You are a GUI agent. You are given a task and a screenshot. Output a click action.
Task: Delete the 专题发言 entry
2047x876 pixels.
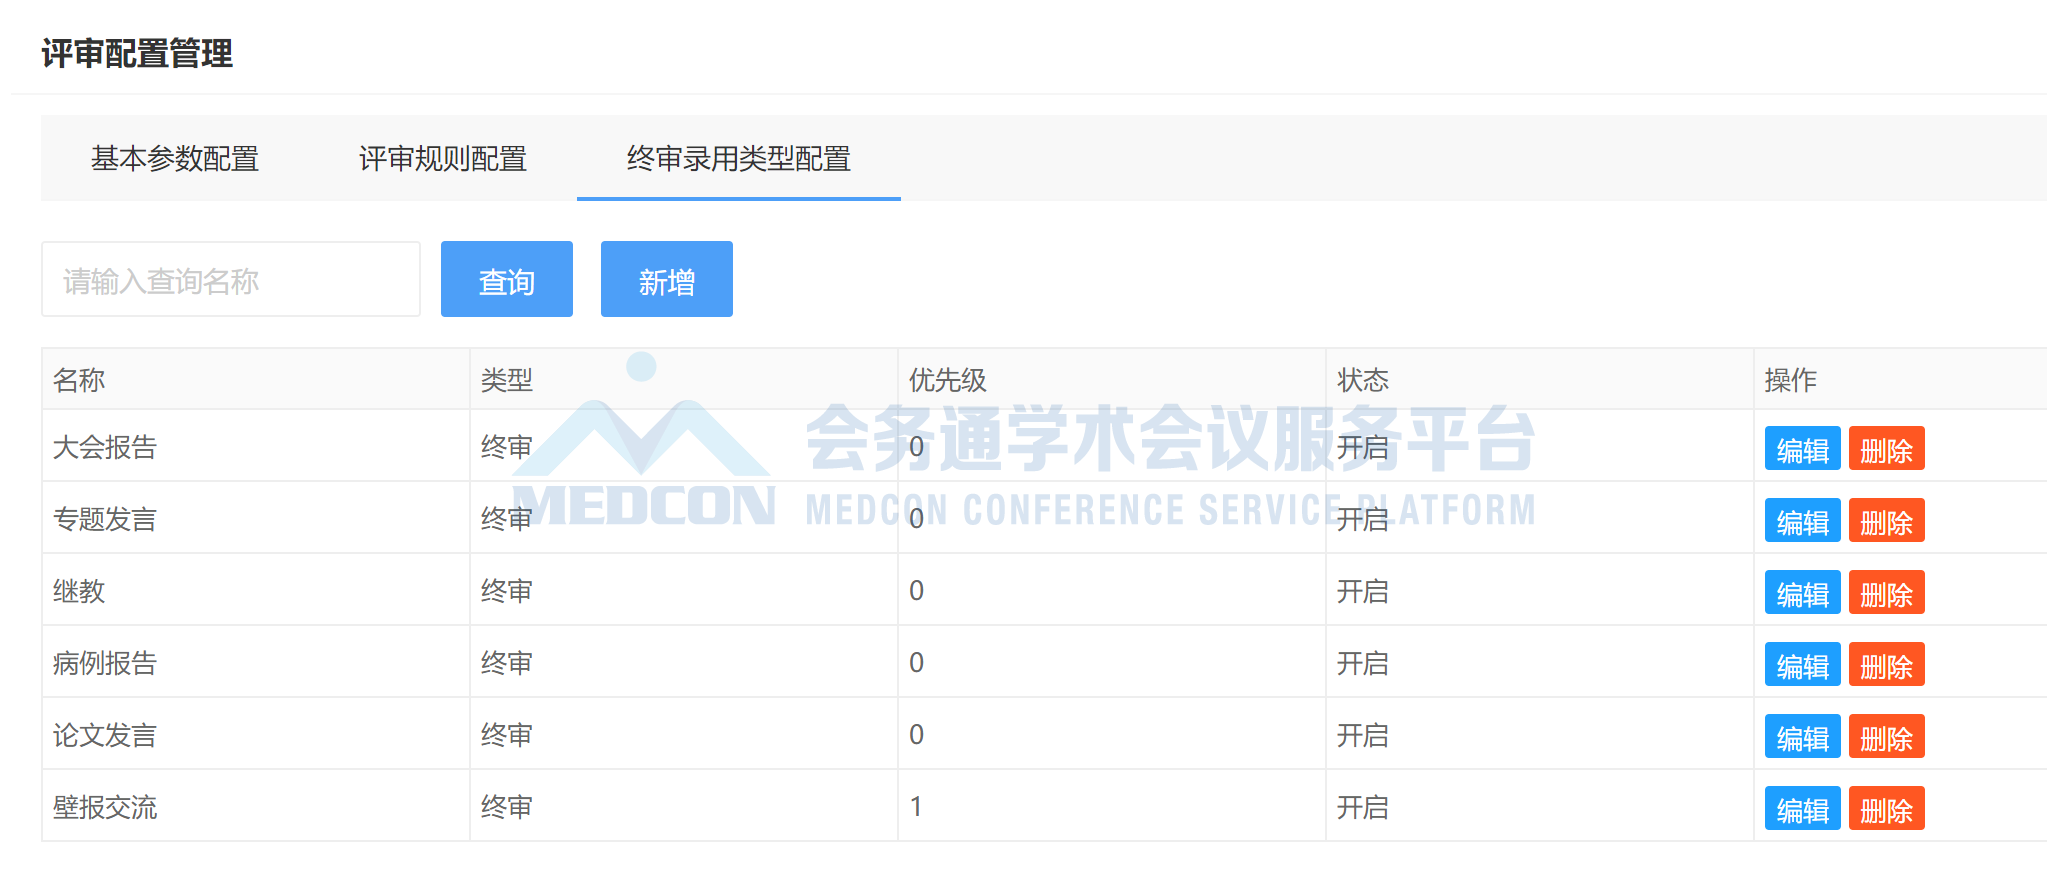(1885, 521)
